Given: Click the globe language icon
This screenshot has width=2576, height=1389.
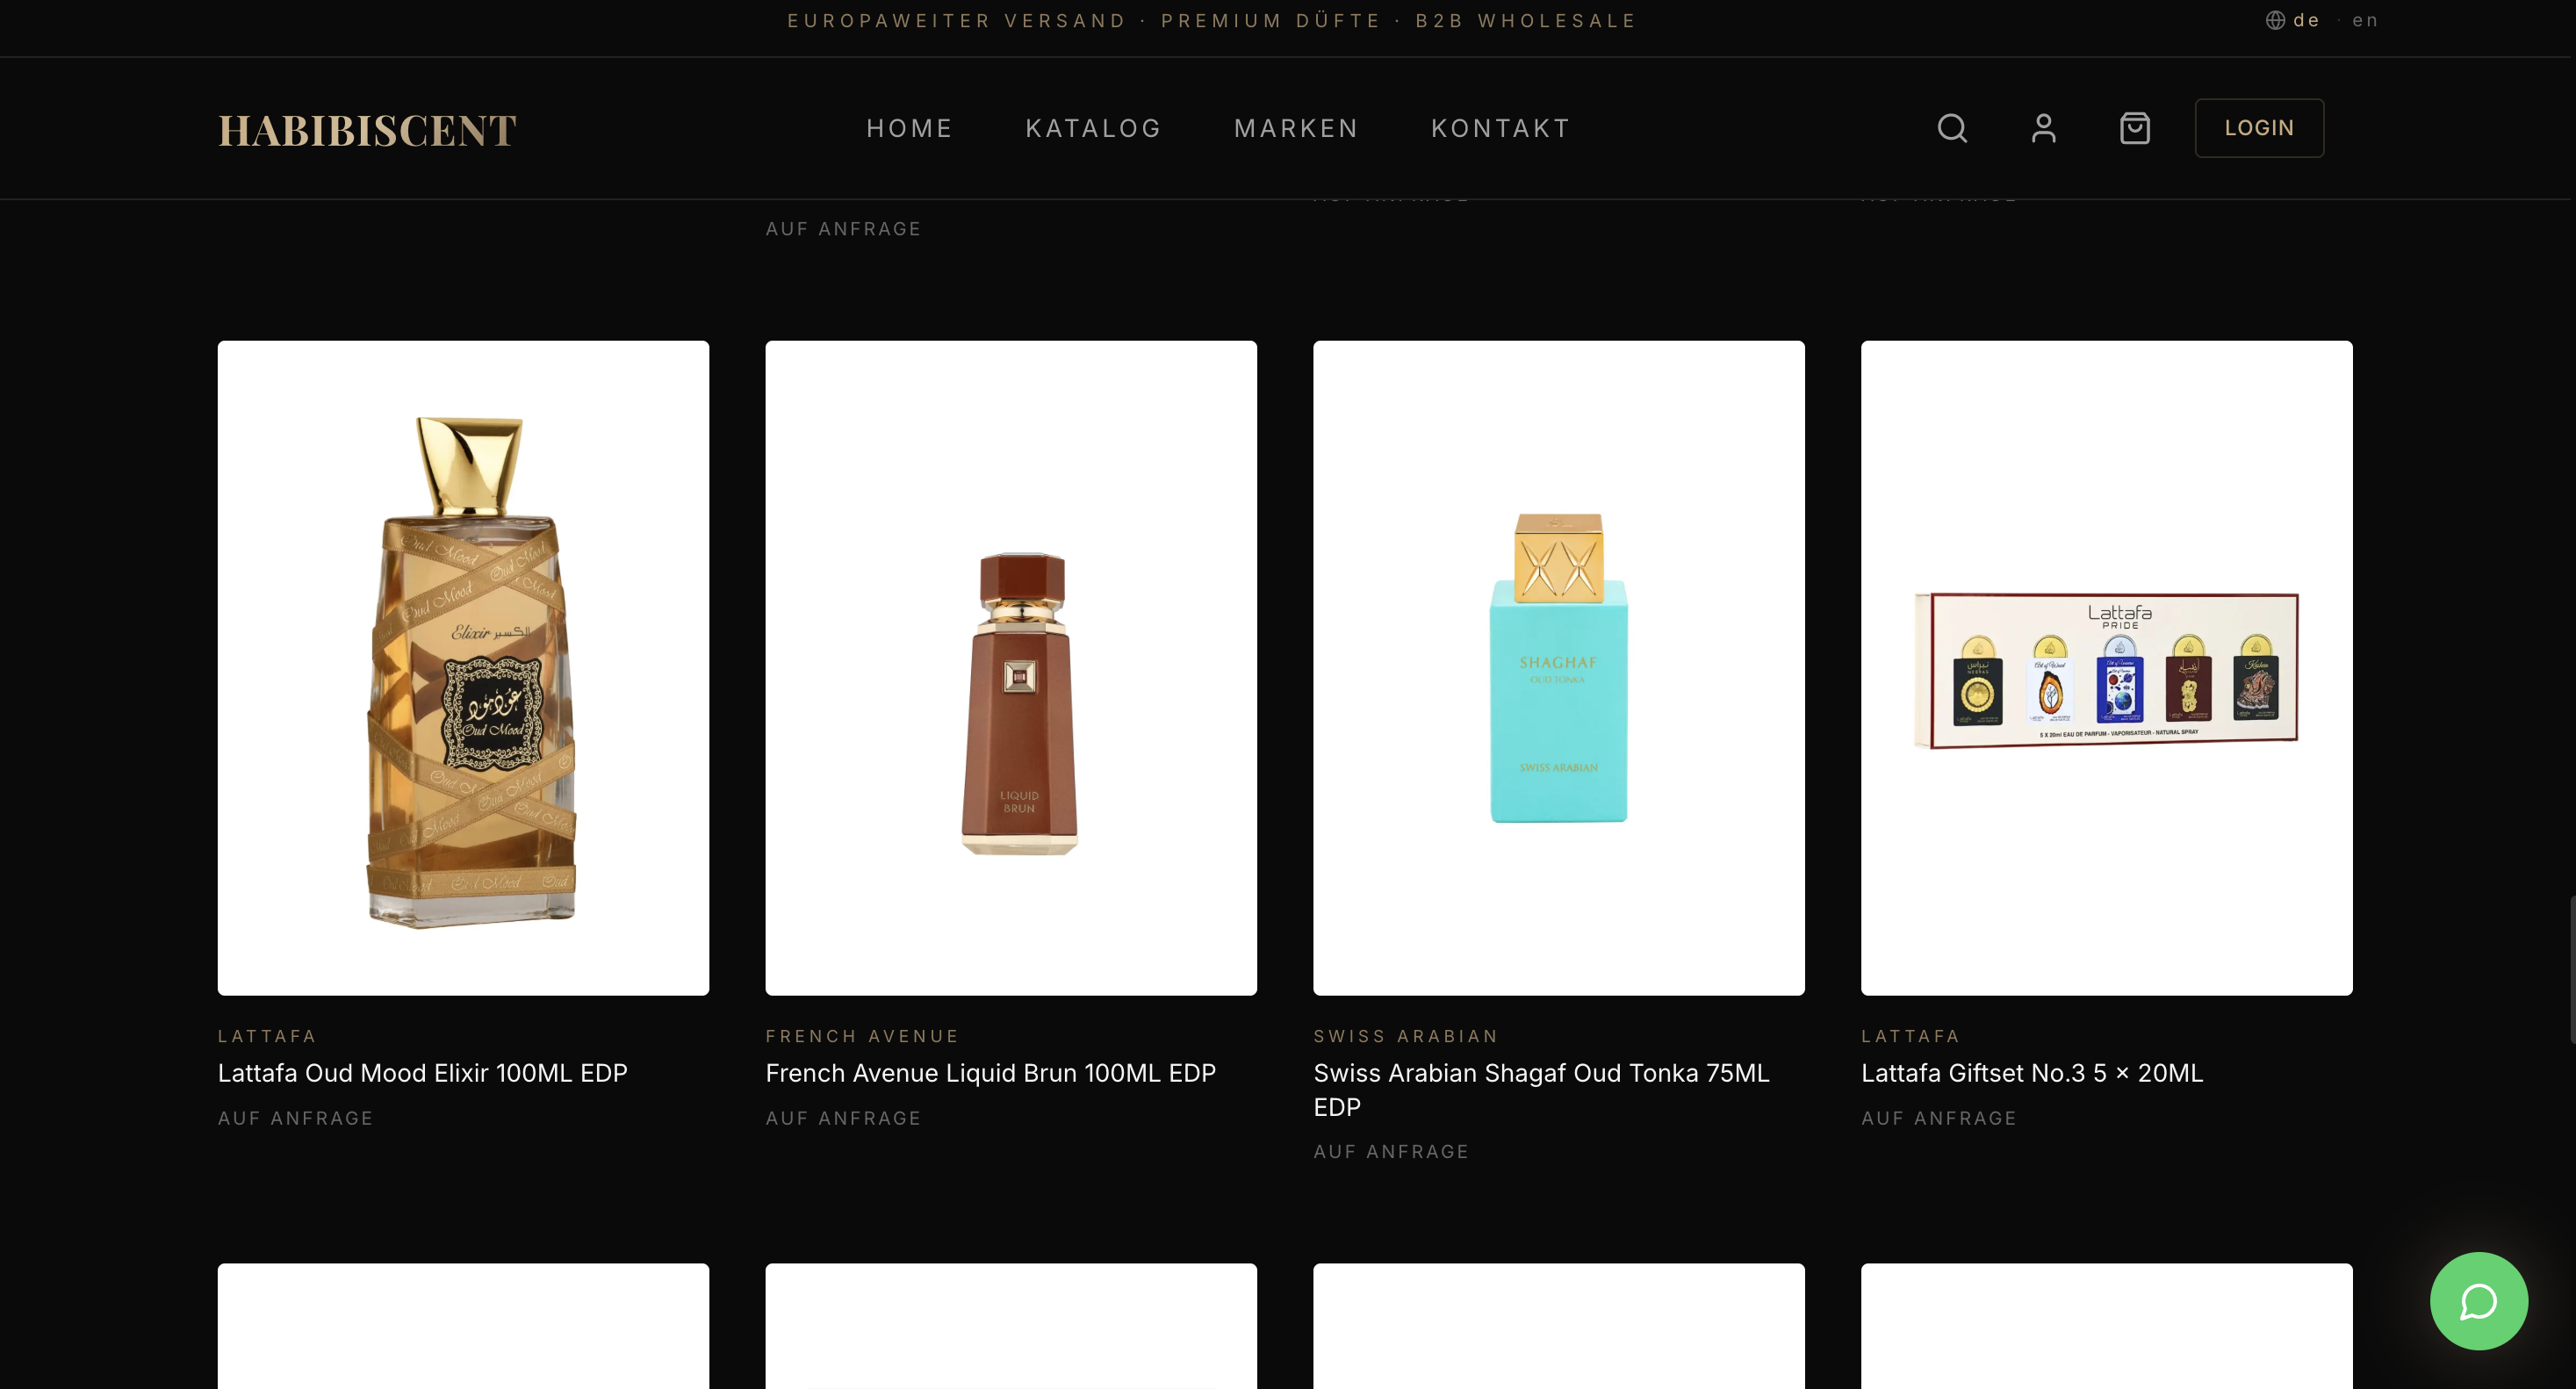Looking at the screenshot, I should click(x=2274, y=20).
